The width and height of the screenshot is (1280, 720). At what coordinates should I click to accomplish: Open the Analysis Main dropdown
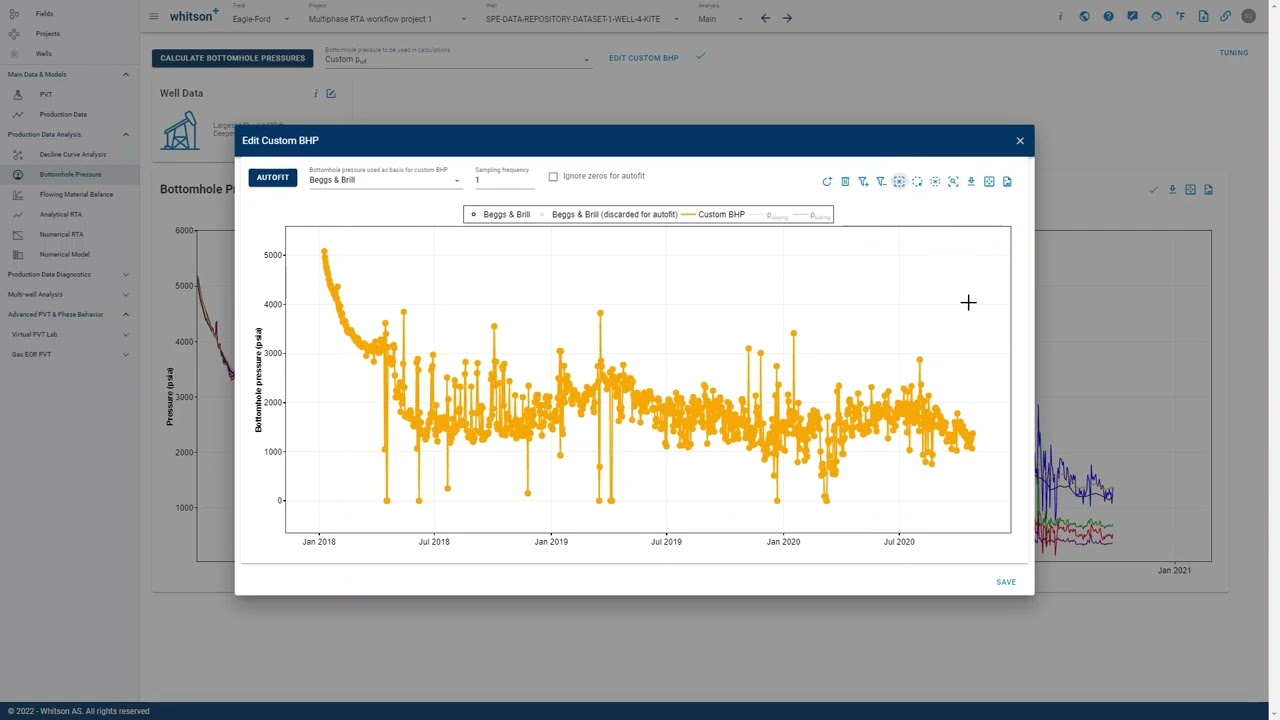(x=720, y=19)
